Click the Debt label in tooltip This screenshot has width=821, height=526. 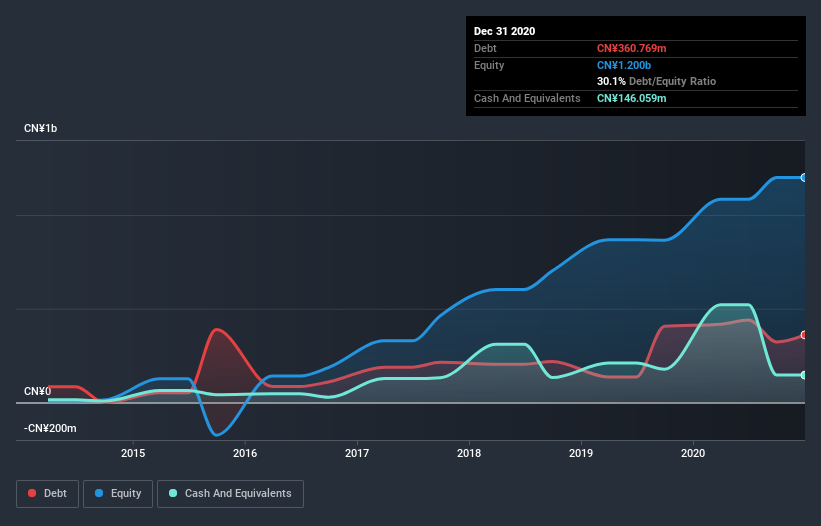click(485, 49)
